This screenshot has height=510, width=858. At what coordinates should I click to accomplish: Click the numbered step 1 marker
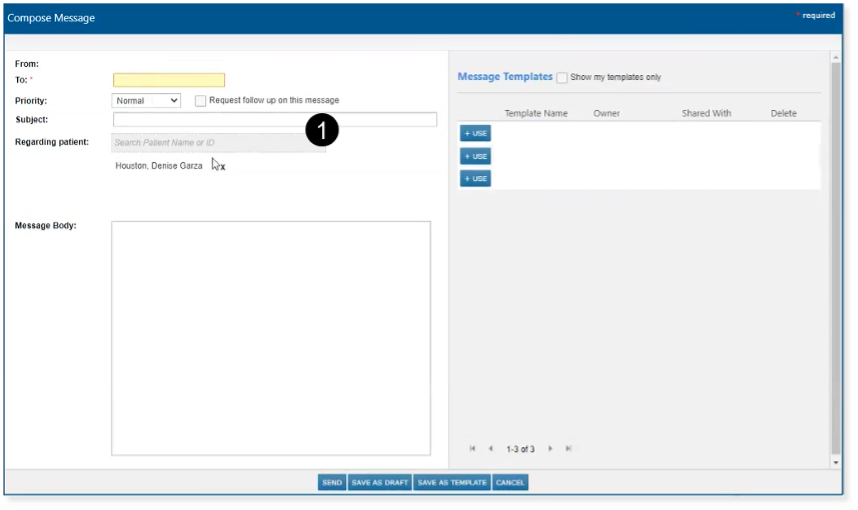(x=322, y=130)
